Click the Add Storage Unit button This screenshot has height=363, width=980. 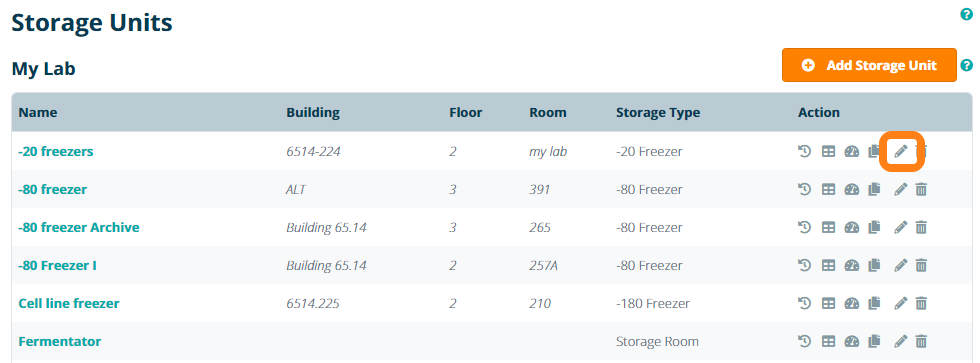click(869, 65)
